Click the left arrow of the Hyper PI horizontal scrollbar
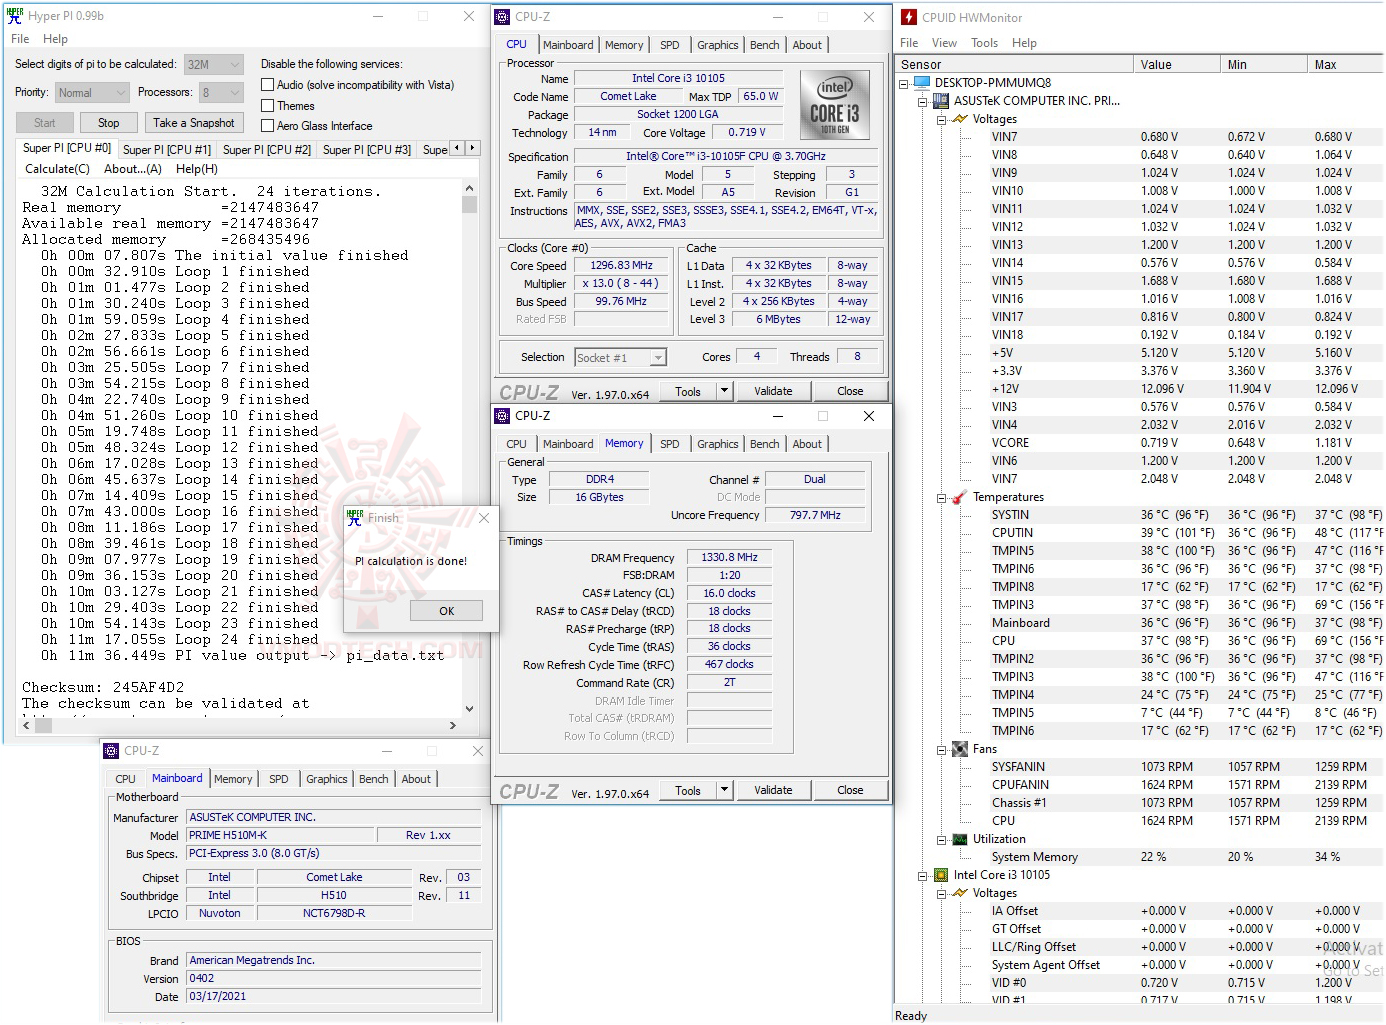 (26, 726)
